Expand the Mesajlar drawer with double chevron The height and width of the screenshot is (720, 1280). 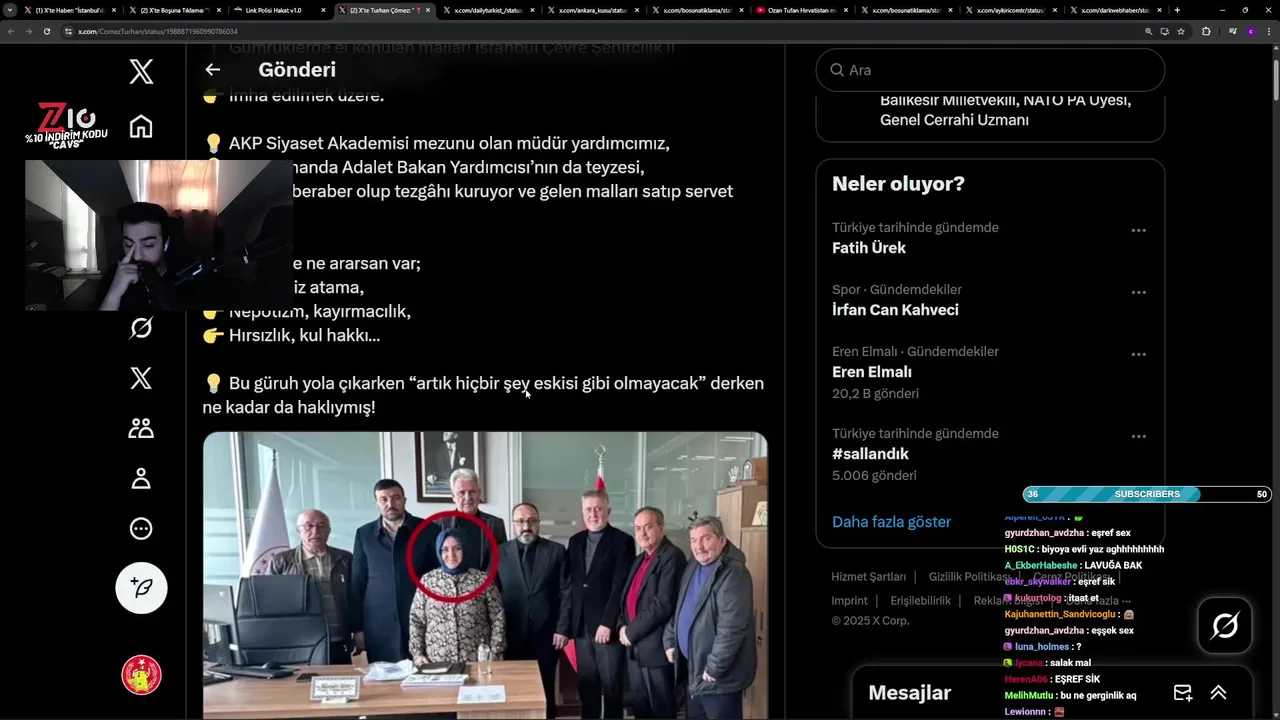click(x=1218, y=693)
